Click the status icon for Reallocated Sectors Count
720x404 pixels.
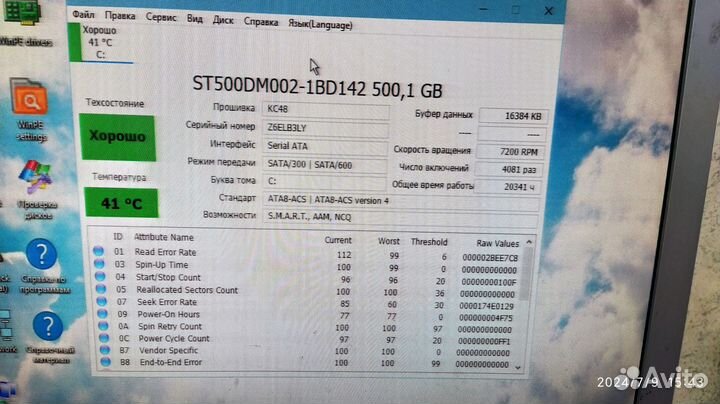(101, 289)
